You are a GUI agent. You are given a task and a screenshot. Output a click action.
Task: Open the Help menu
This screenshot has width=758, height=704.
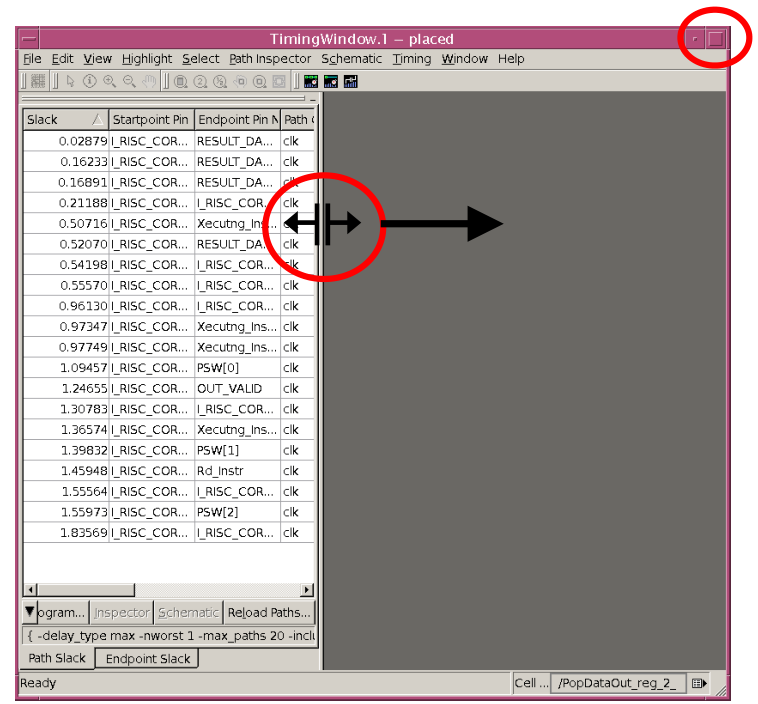[x=511, y=59]
